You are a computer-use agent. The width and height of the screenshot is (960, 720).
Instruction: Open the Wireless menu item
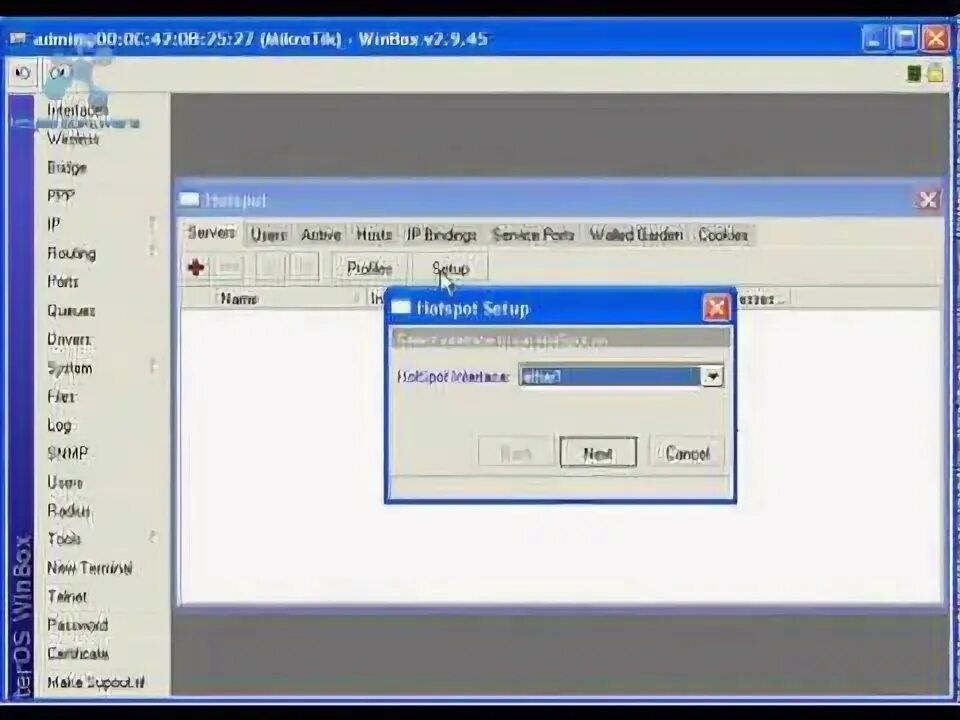pos(73,138)
